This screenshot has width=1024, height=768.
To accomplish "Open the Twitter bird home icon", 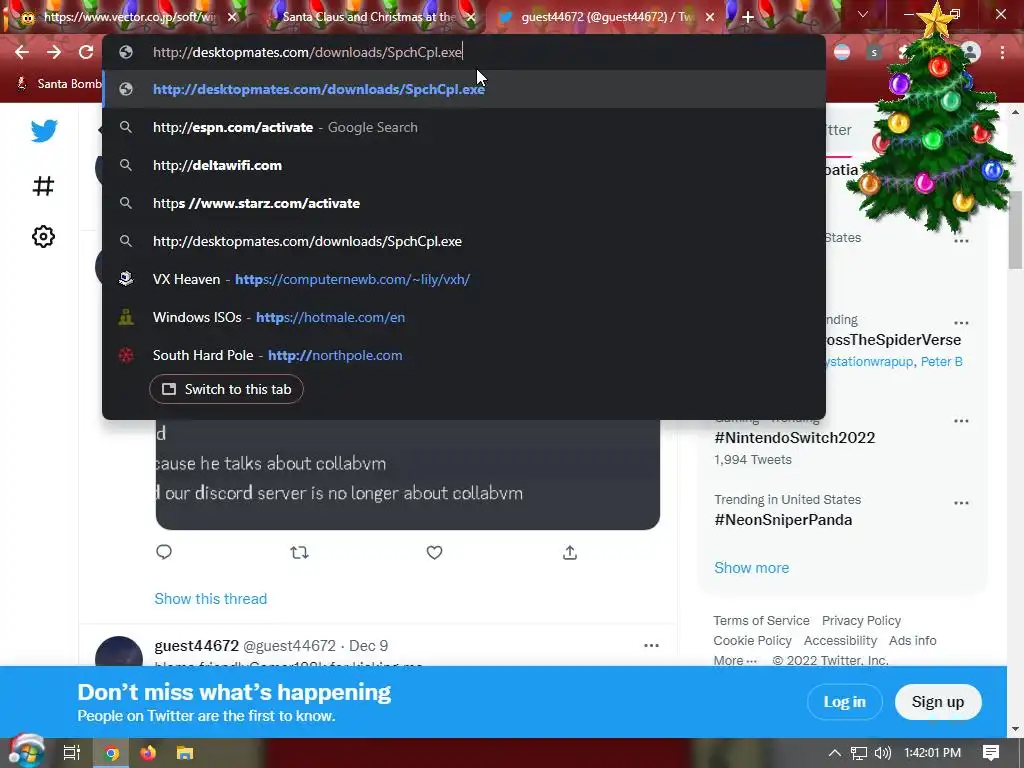I will tap(44, 131).
